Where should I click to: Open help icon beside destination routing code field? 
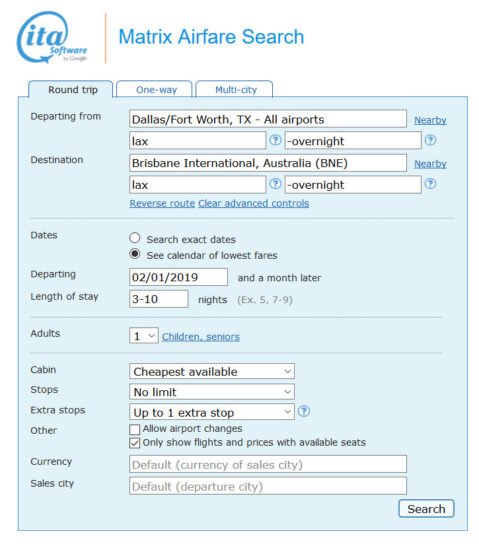click(275, 184)
